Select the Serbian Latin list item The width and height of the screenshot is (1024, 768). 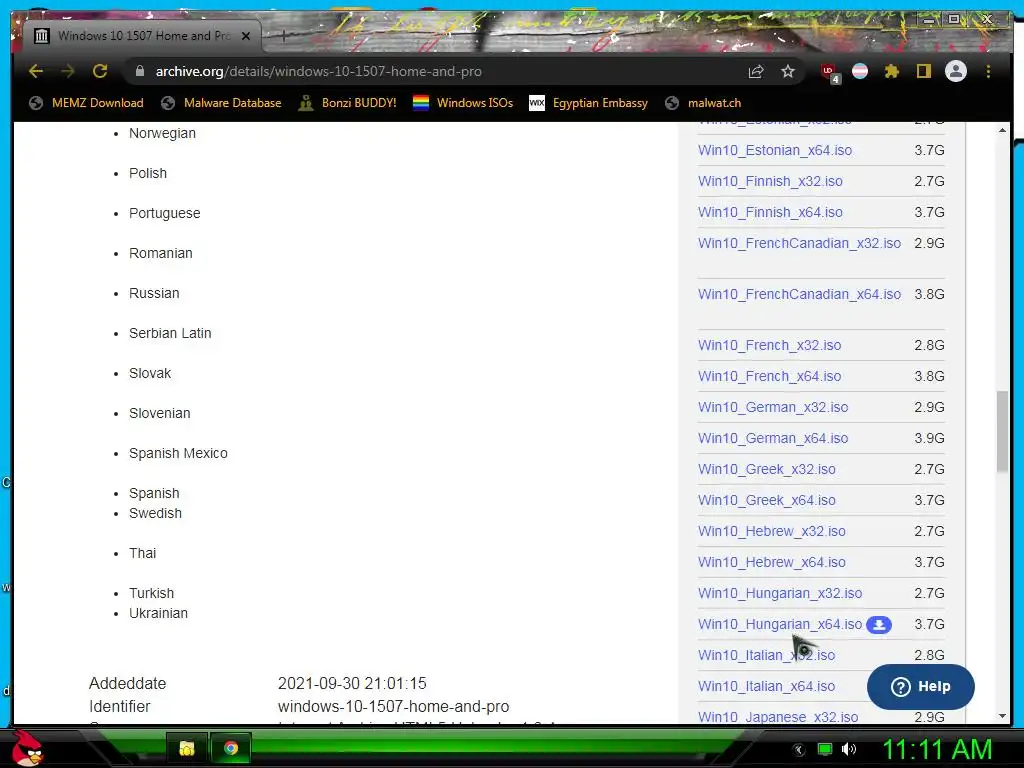click(x=170, y=333)
